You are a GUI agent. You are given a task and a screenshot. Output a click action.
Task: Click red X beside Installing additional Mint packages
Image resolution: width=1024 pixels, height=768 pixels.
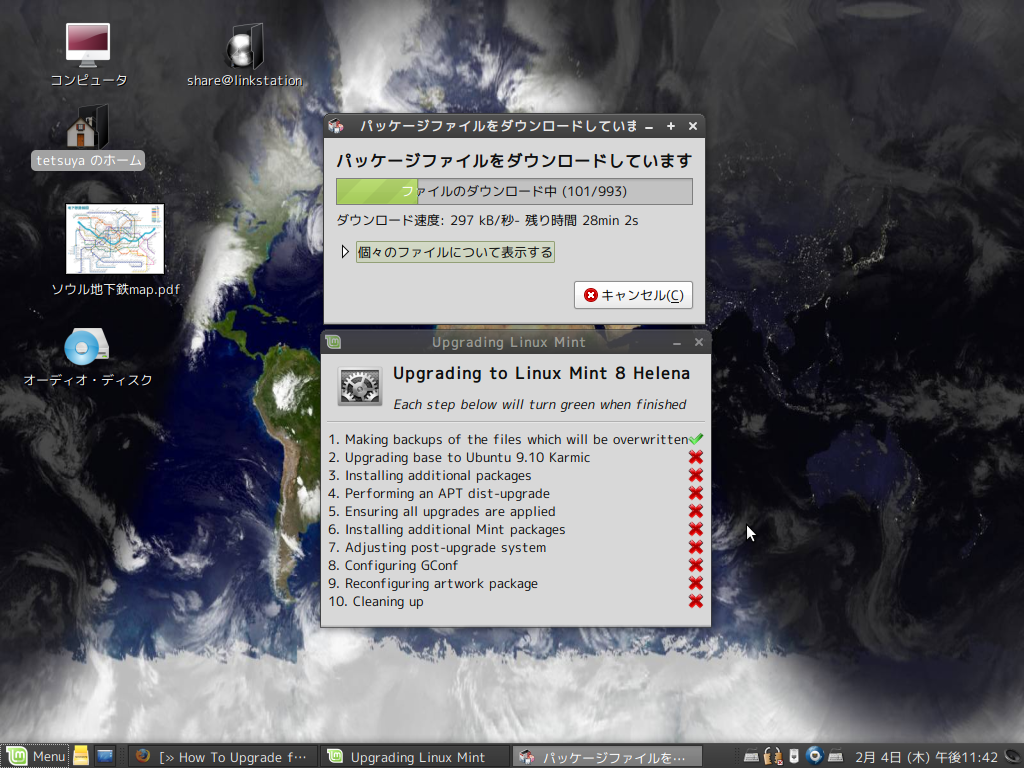pyautogui.click(x=696, y=529)
